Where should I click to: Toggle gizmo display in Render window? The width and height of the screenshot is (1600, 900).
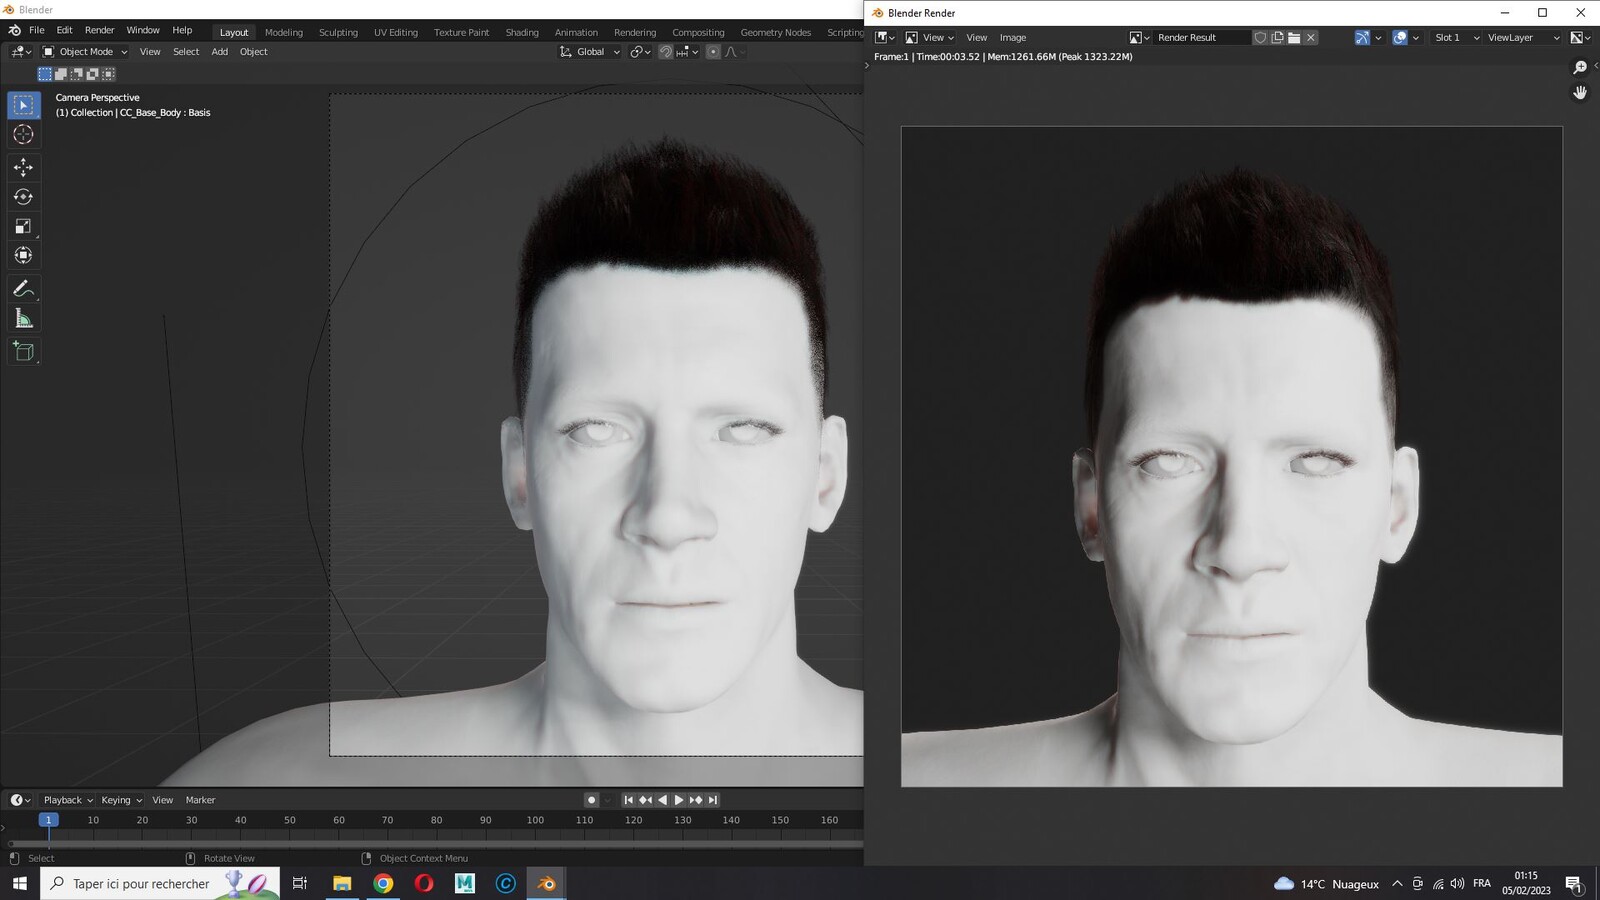click(1362, 38)
